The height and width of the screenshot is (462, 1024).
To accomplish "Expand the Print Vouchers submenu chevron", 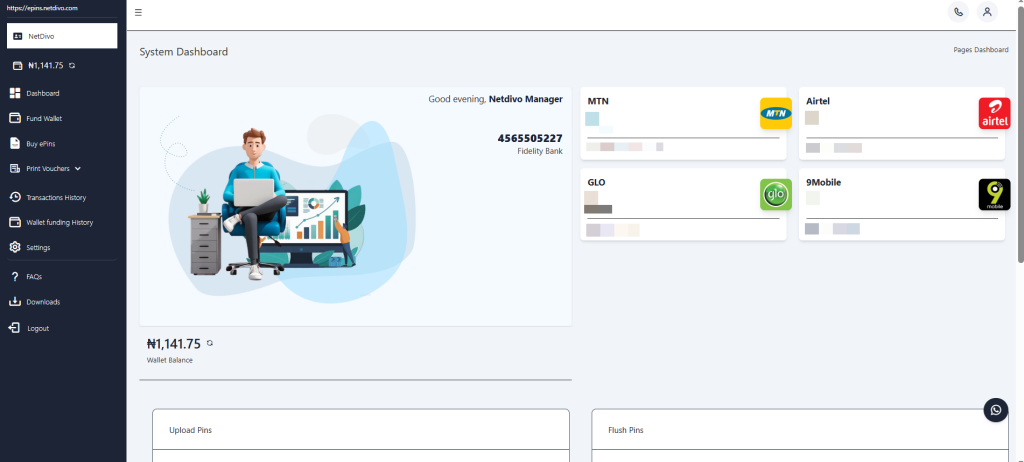I will tap(78, 169).
